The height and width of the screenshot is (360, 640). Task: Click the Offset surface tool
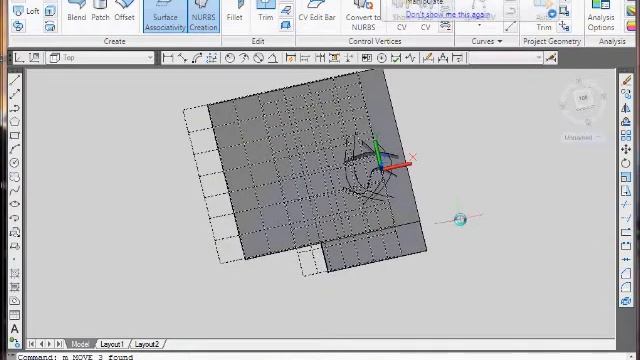tap(124, 11)
